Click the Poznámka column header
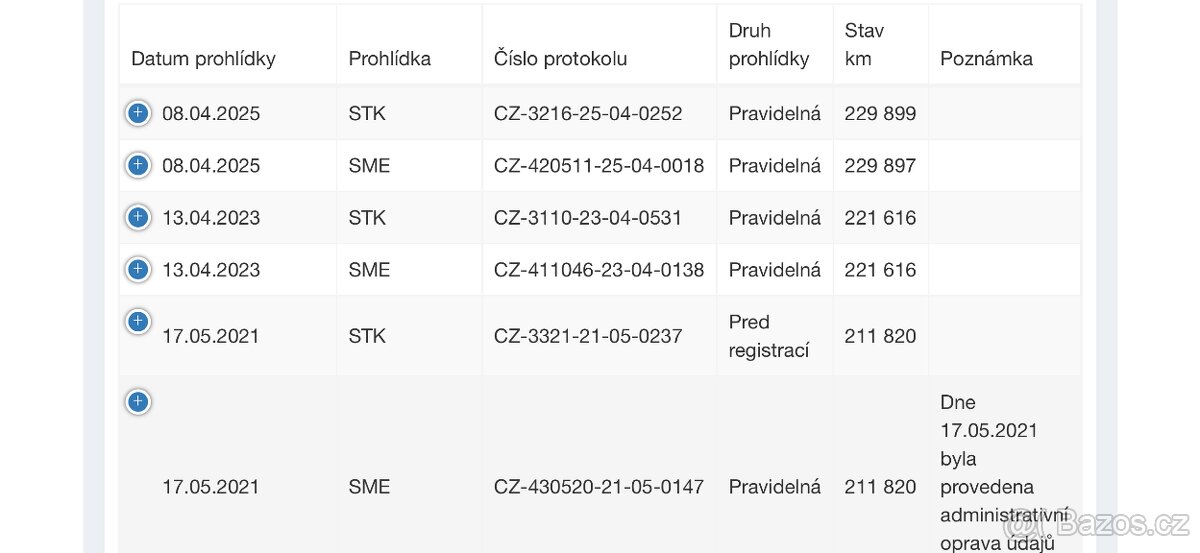This screenshot has width=1200, height=553. click(x=986, y=58)
